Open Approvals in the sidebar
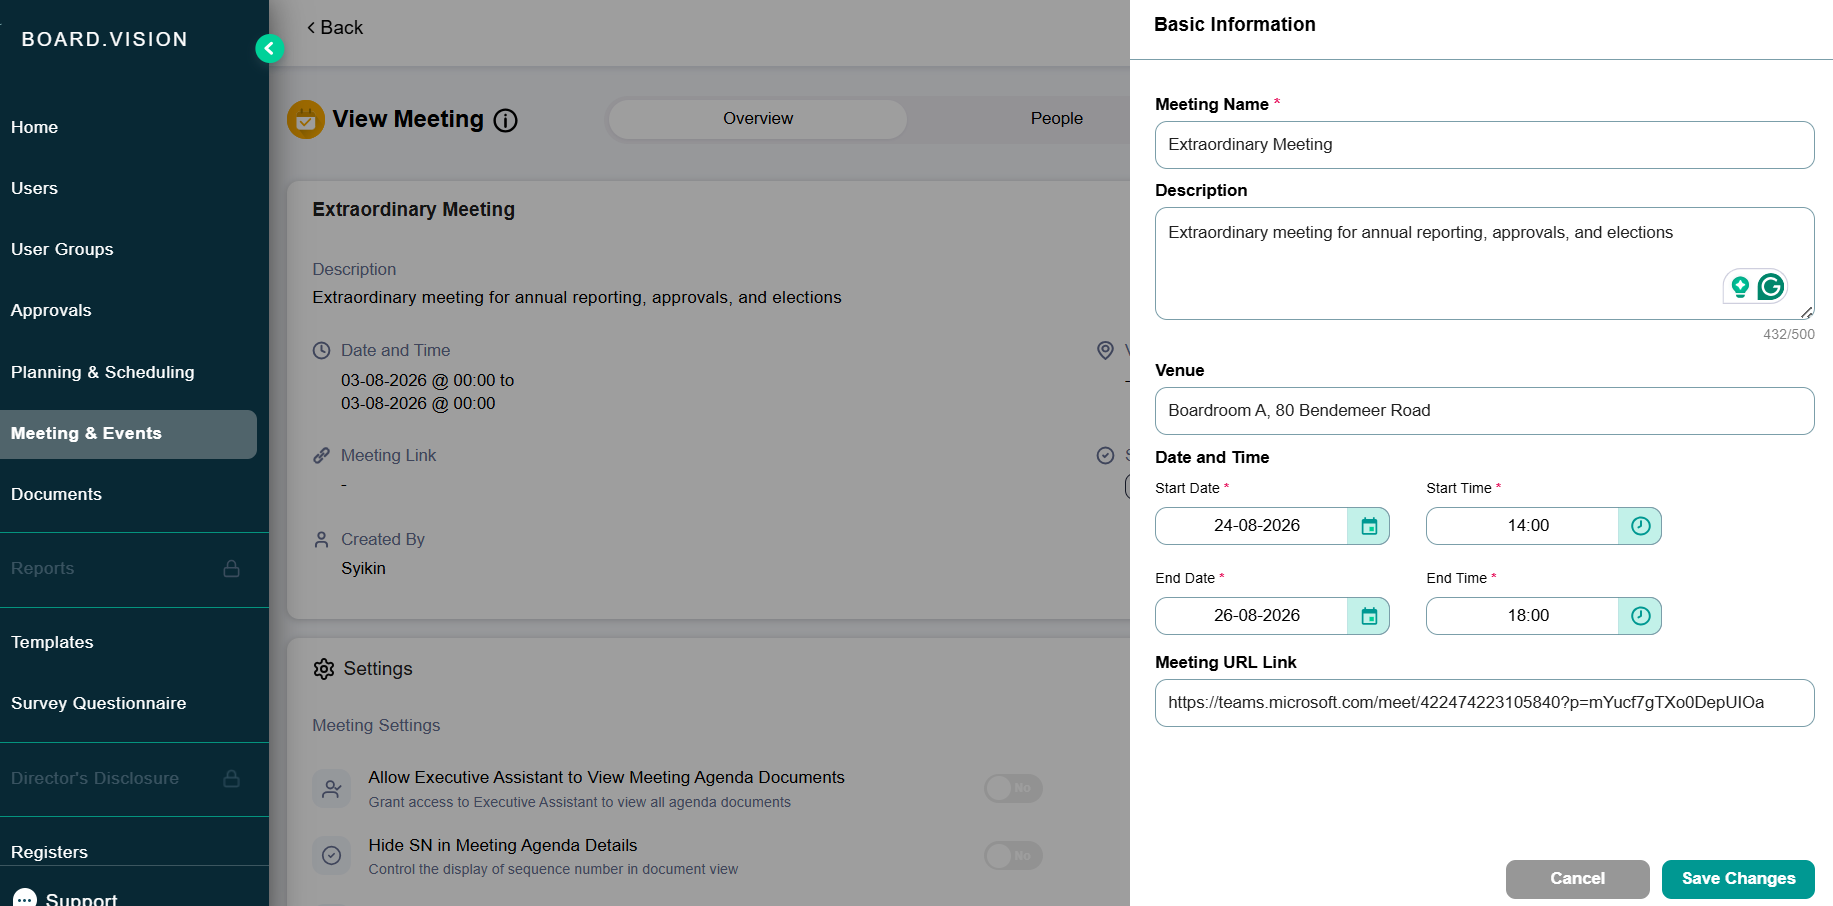Image resolution: width=1833 pixels, height=906 pixels. tap(51, 310)
